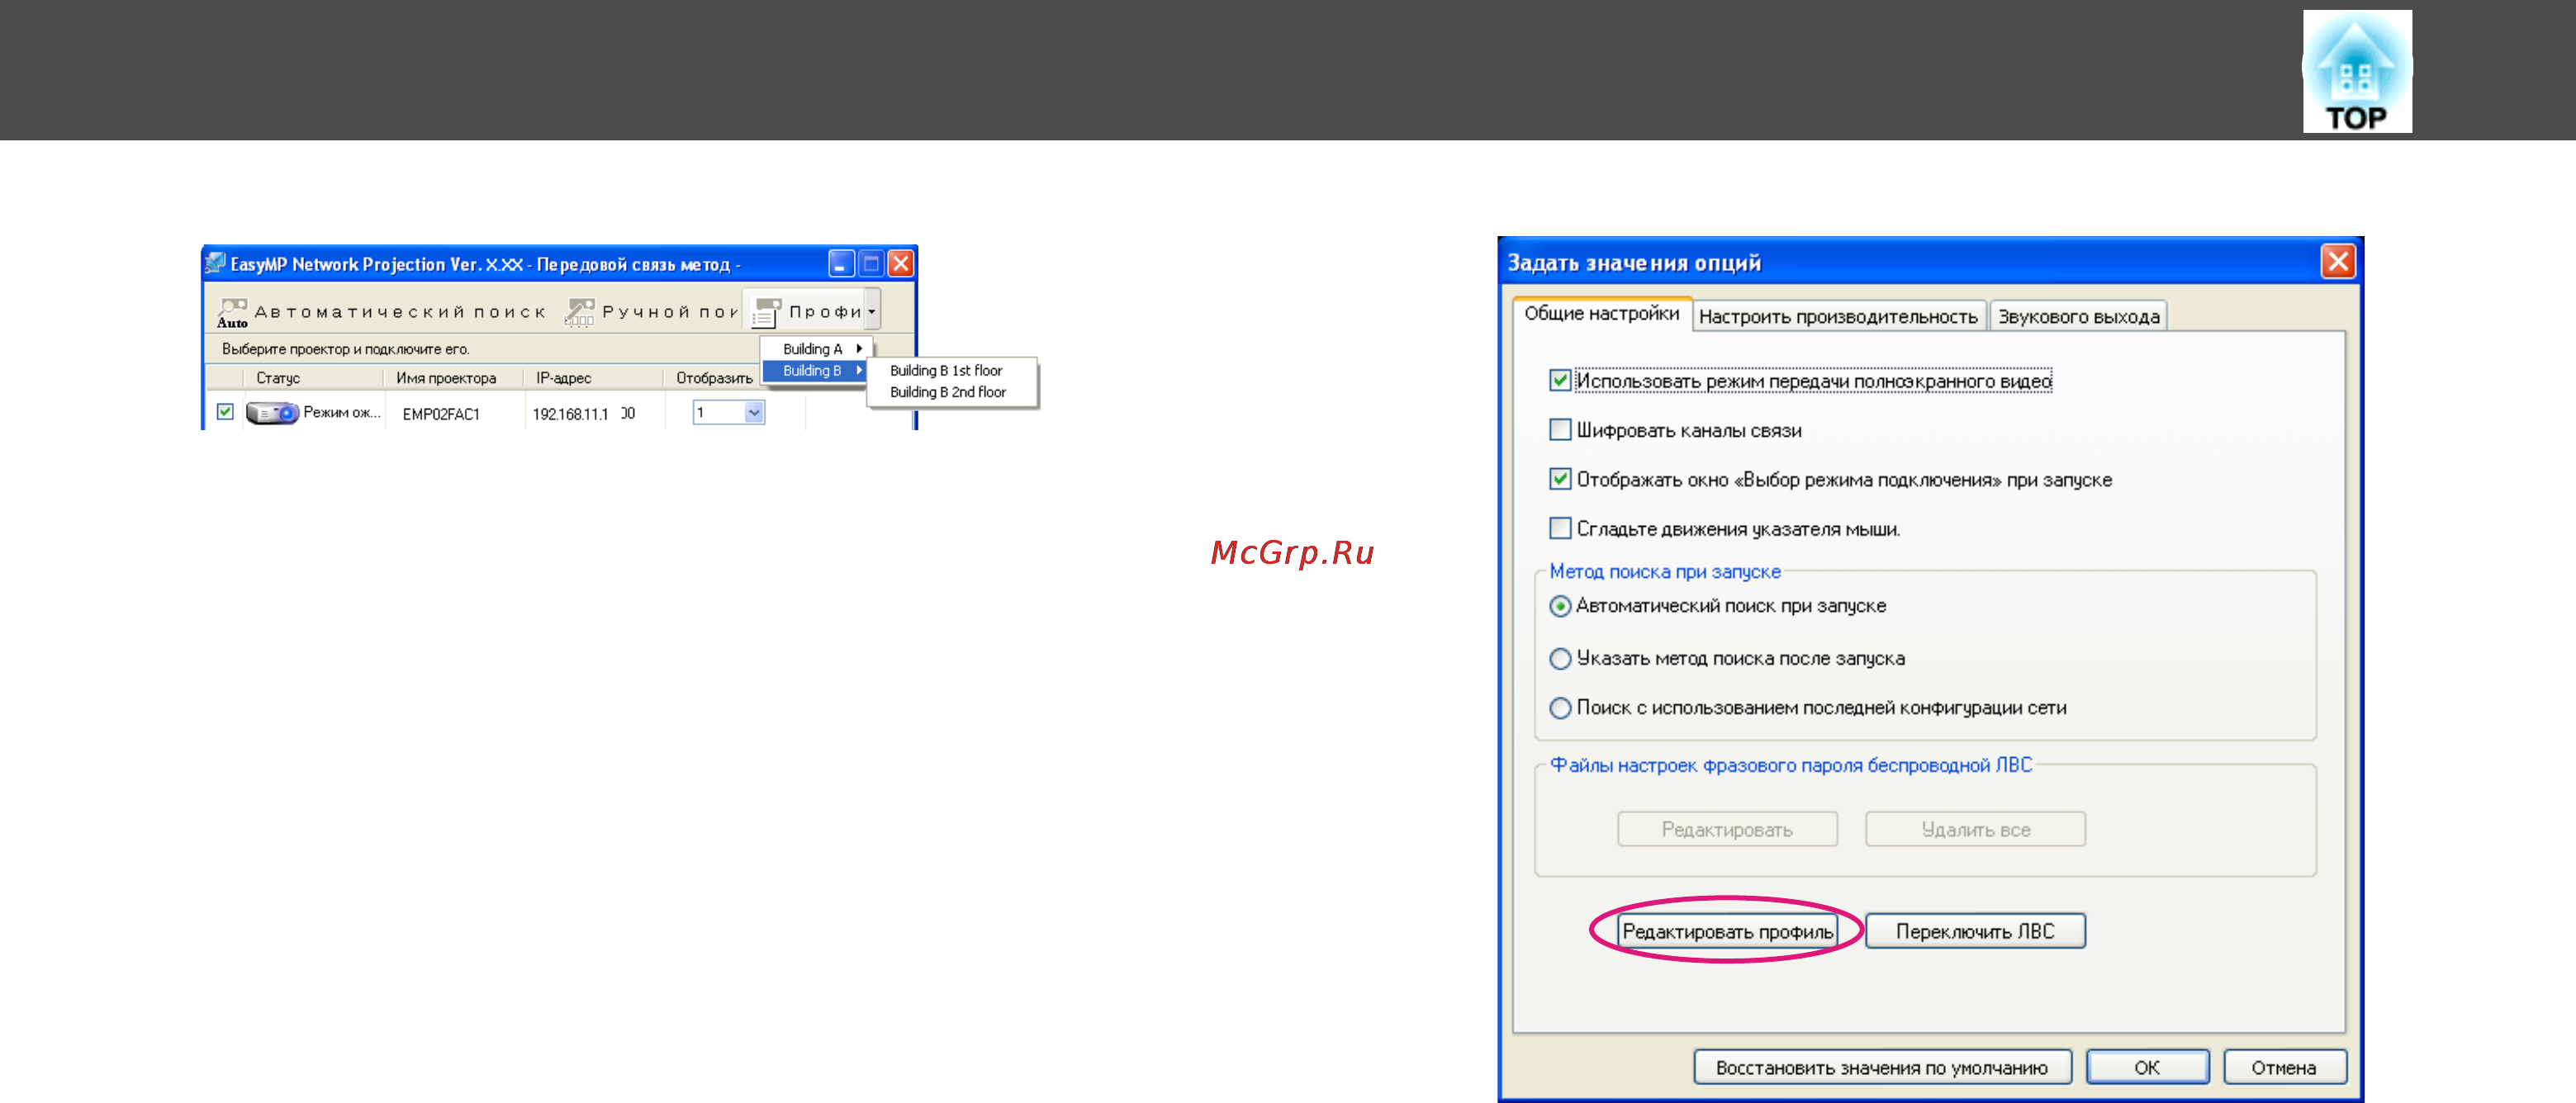
Task: Click 'Редактировать профиль' button
Action: coord(1727,931)
